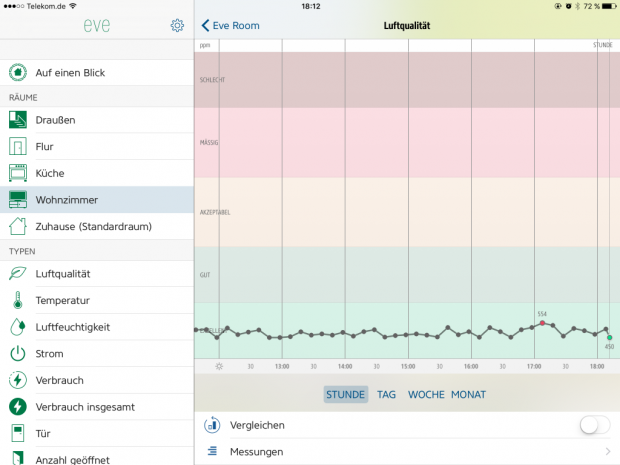This screenshot has width=620, height=465.
Task: Go back via Eve Room chevron
Action: [205, 25]
